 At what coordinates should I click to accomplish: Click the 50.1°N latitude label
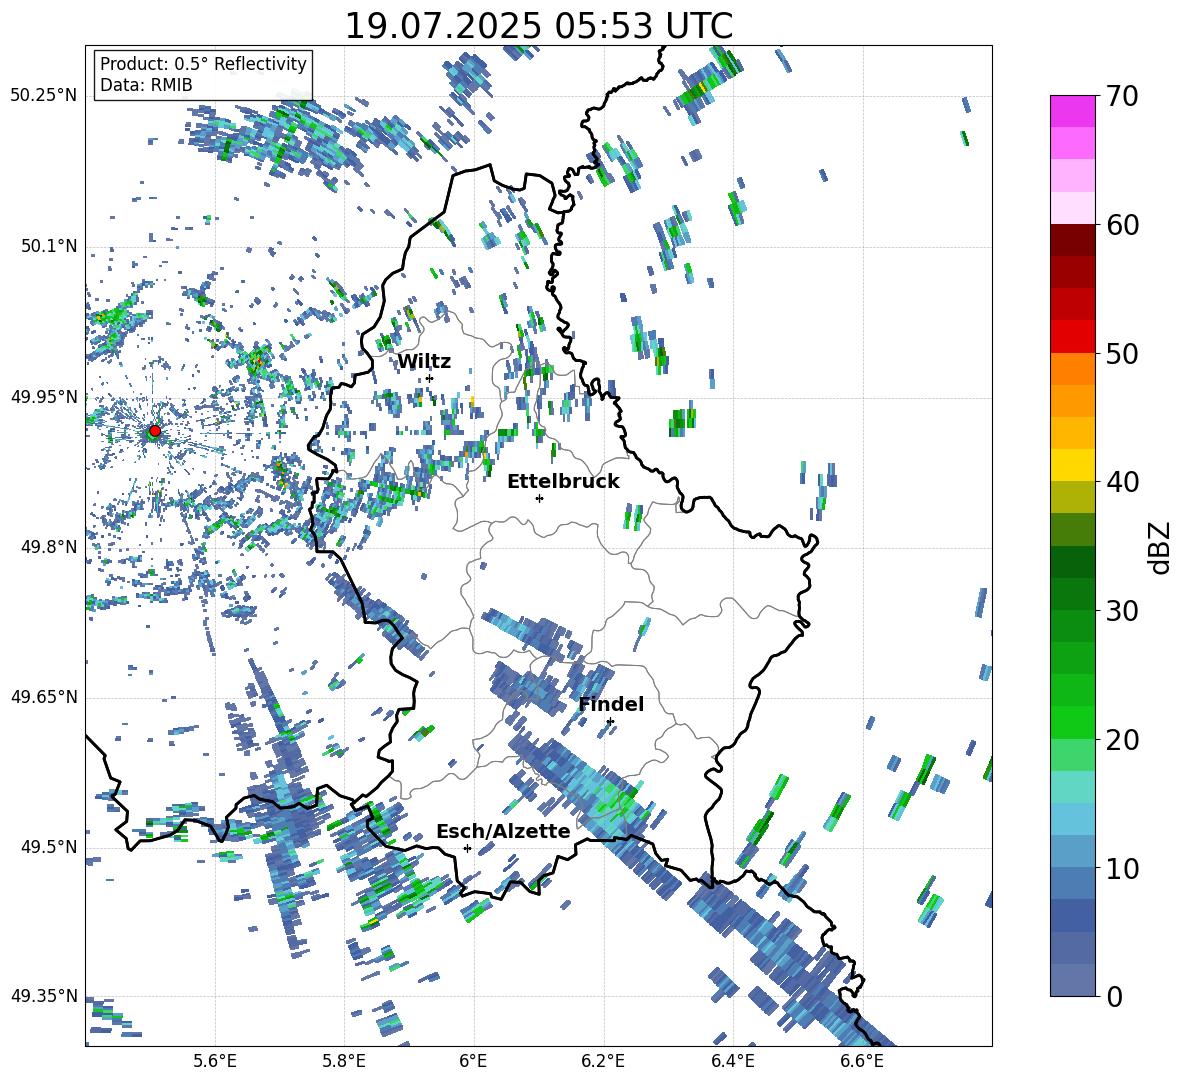click(49, 246)
